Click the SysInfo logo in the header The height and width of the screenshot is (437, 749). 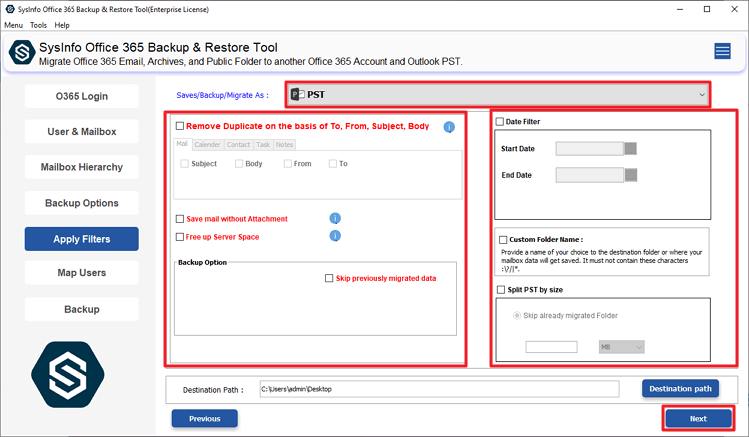[x=21, y=55]
